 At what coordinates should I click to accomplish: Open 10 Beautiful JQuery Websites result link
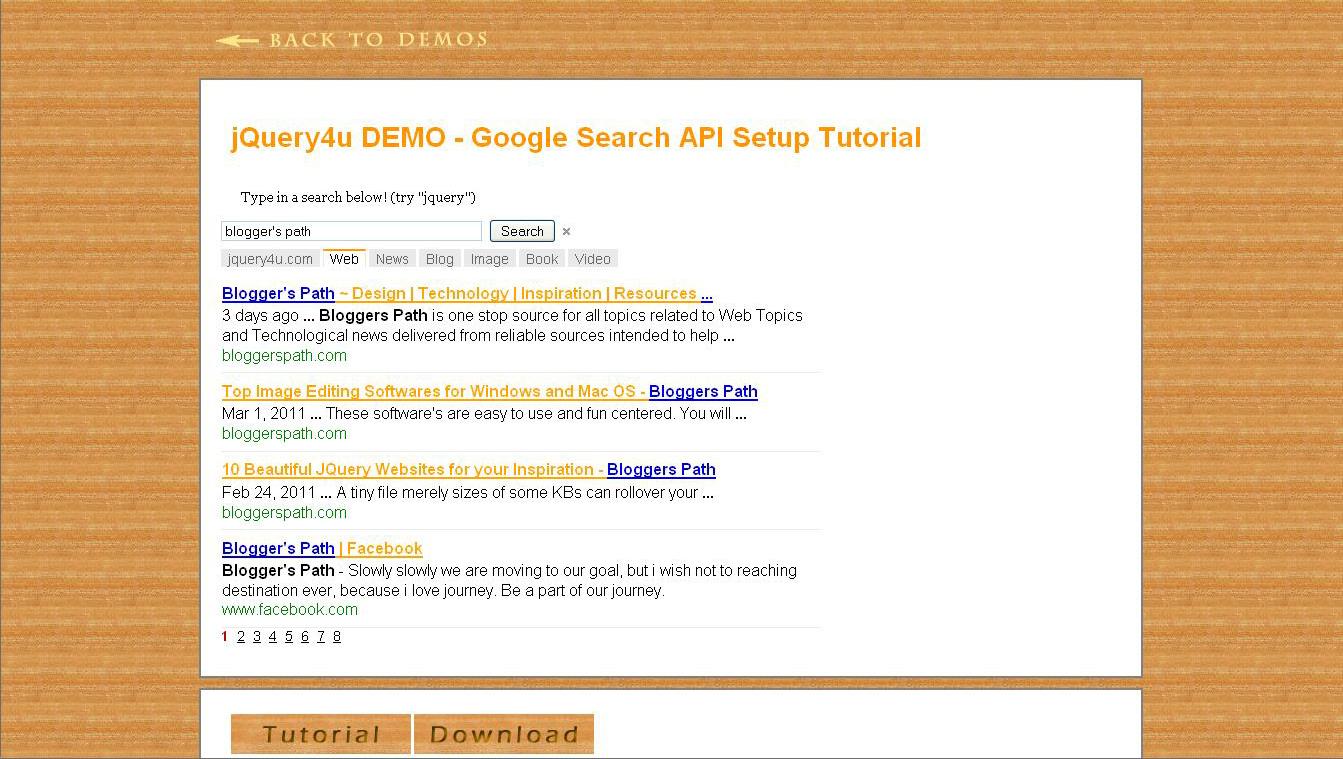pyautogui.click(x=469, y=470)
